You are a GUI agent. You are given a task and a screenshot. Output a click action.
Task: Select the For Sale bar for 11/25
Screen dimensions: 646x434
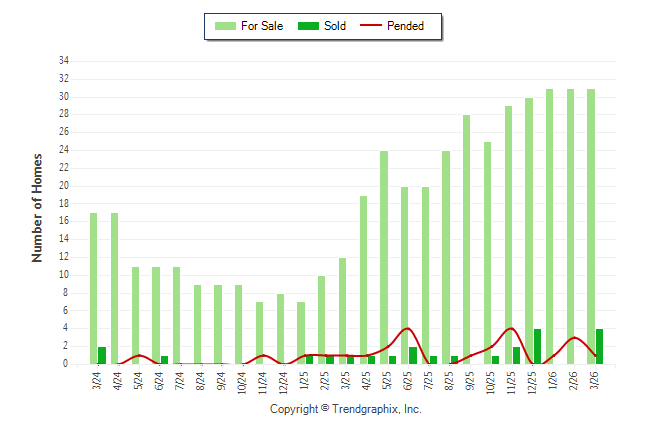coord(508,235)
